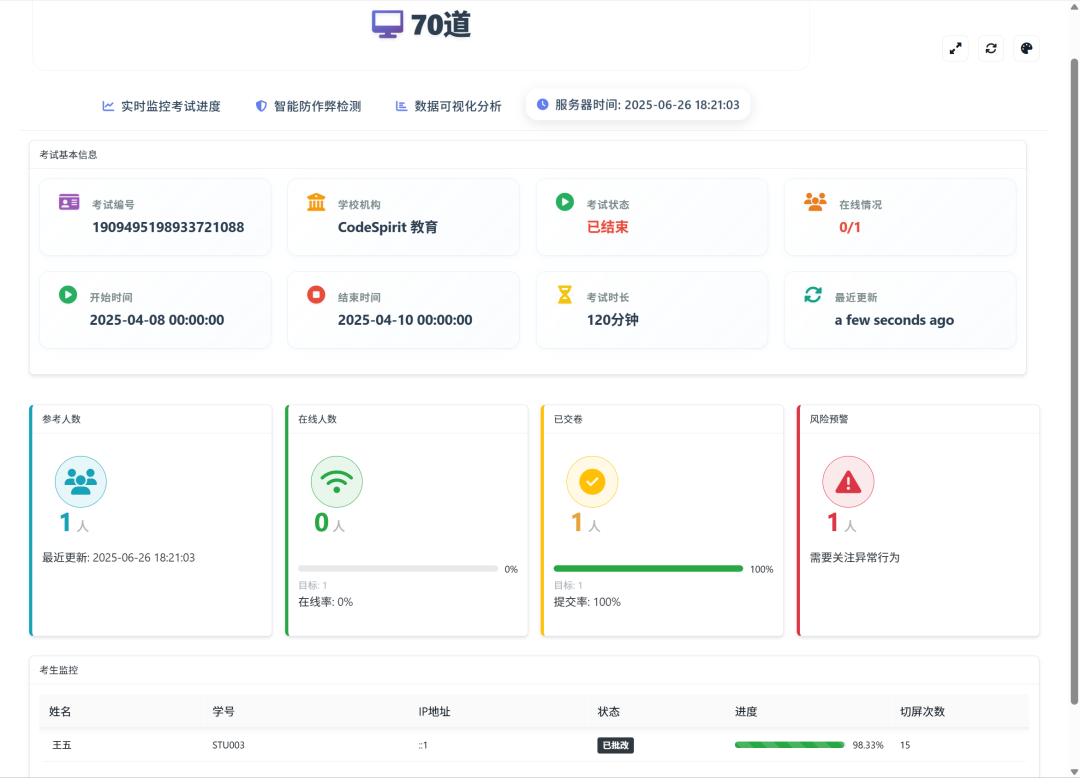Viewport: 1080px width, 778px height.
Task: Click the 提交率 green progress bar
Action: [648, 569]
